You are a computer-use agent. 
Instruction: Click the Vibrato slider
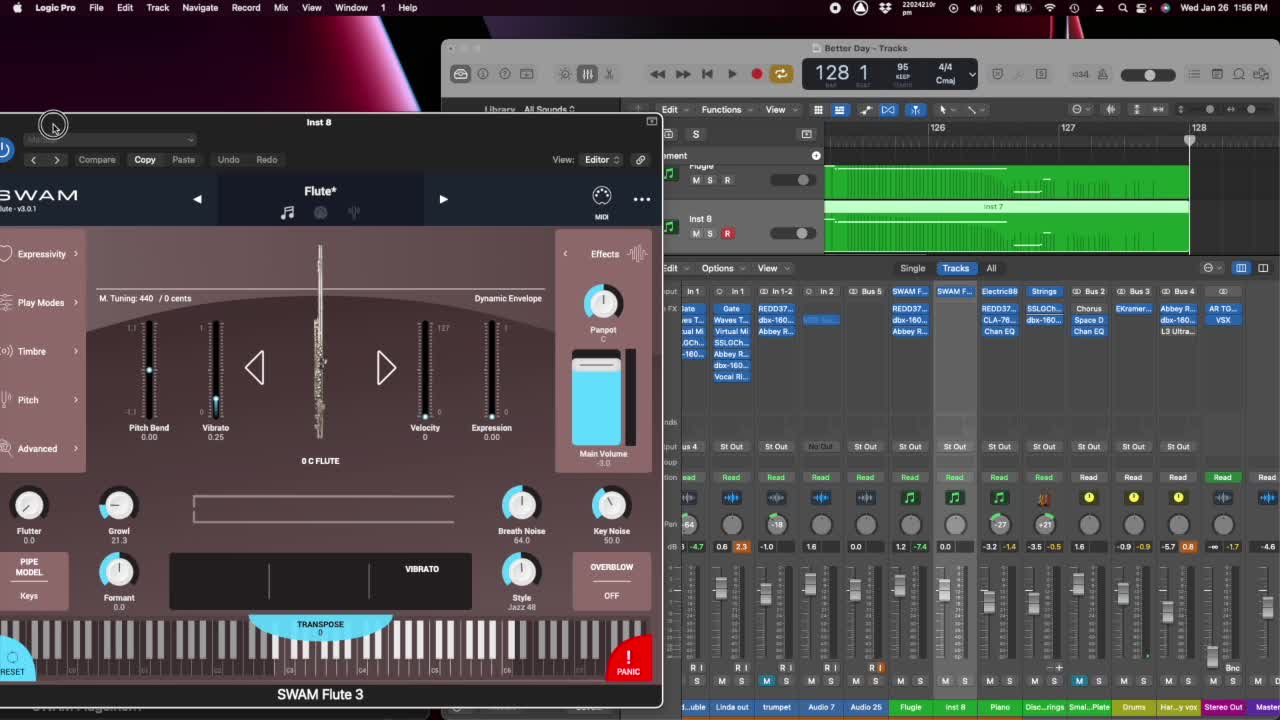pyautogui.click(x=215, y=370)
